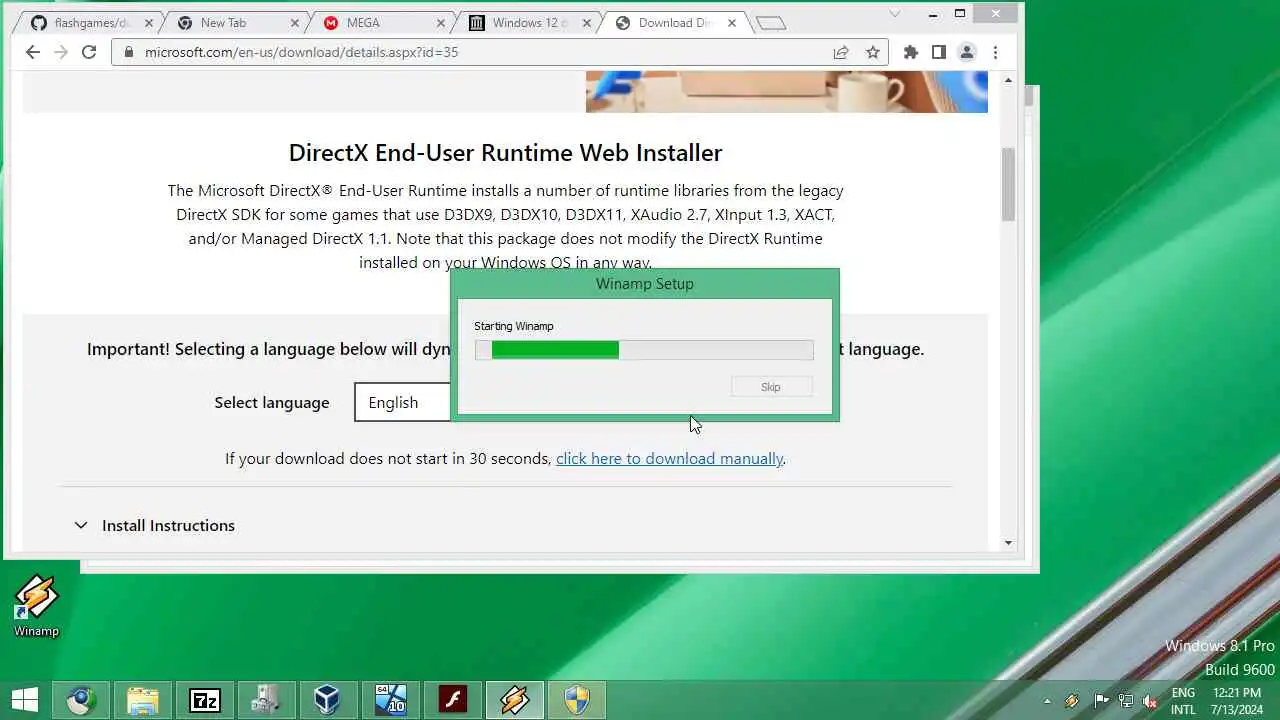Open the computer setup taskbar icon
Screen dimensions: 1280x720
[x=266, y=700]
